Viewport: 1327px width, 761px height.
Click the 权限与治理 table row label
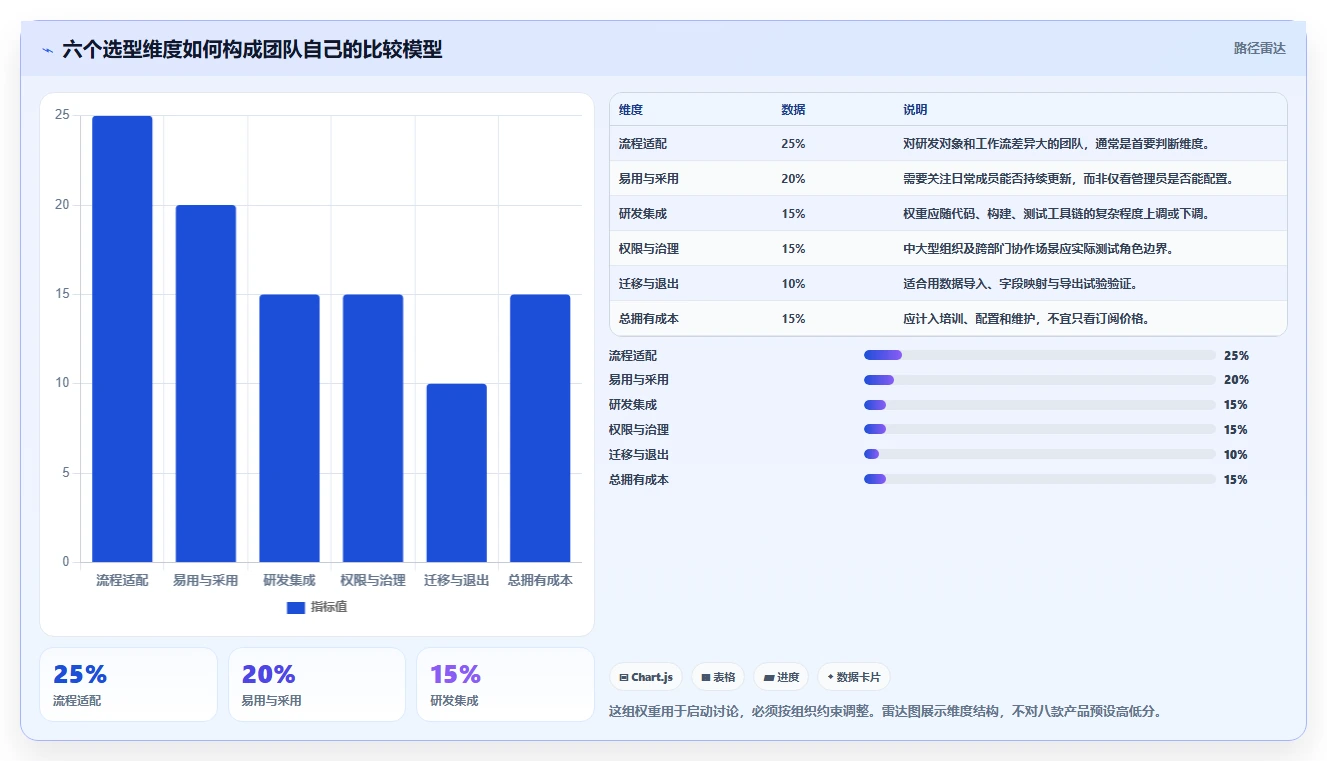649,249
